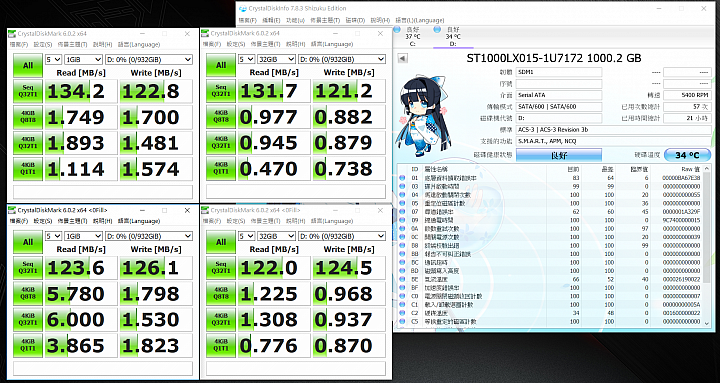Viewport: 720px width, 383px height.
Task: Click the blue status orb for SMART row C5
Action: tap(402, 321)
